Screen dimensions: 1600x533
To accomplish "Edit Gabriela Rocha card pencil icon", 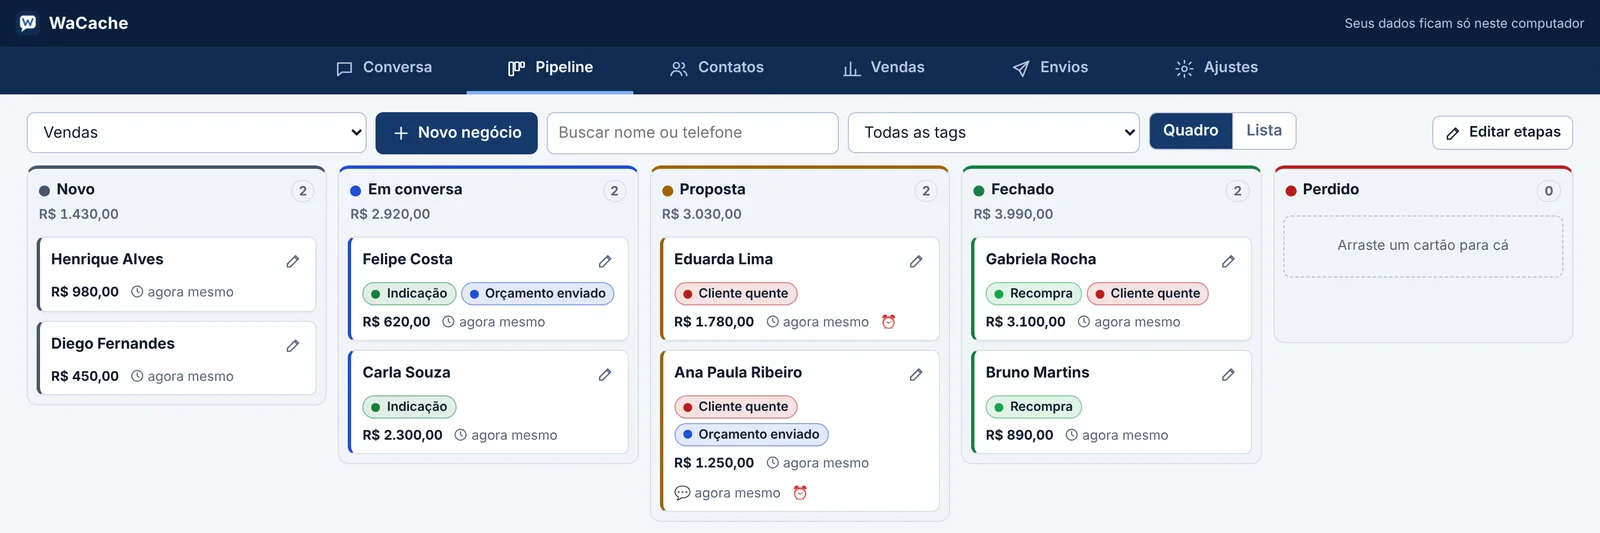I will tap(1228, 261).
